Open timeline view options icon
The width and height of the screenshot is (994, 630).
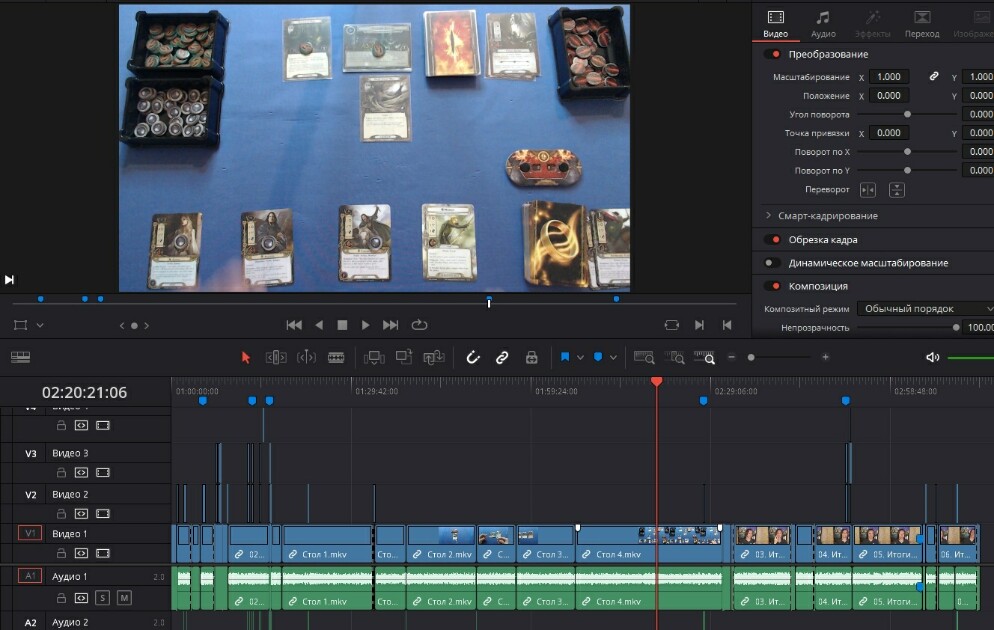pyautogui.click(x=20, y=357)
